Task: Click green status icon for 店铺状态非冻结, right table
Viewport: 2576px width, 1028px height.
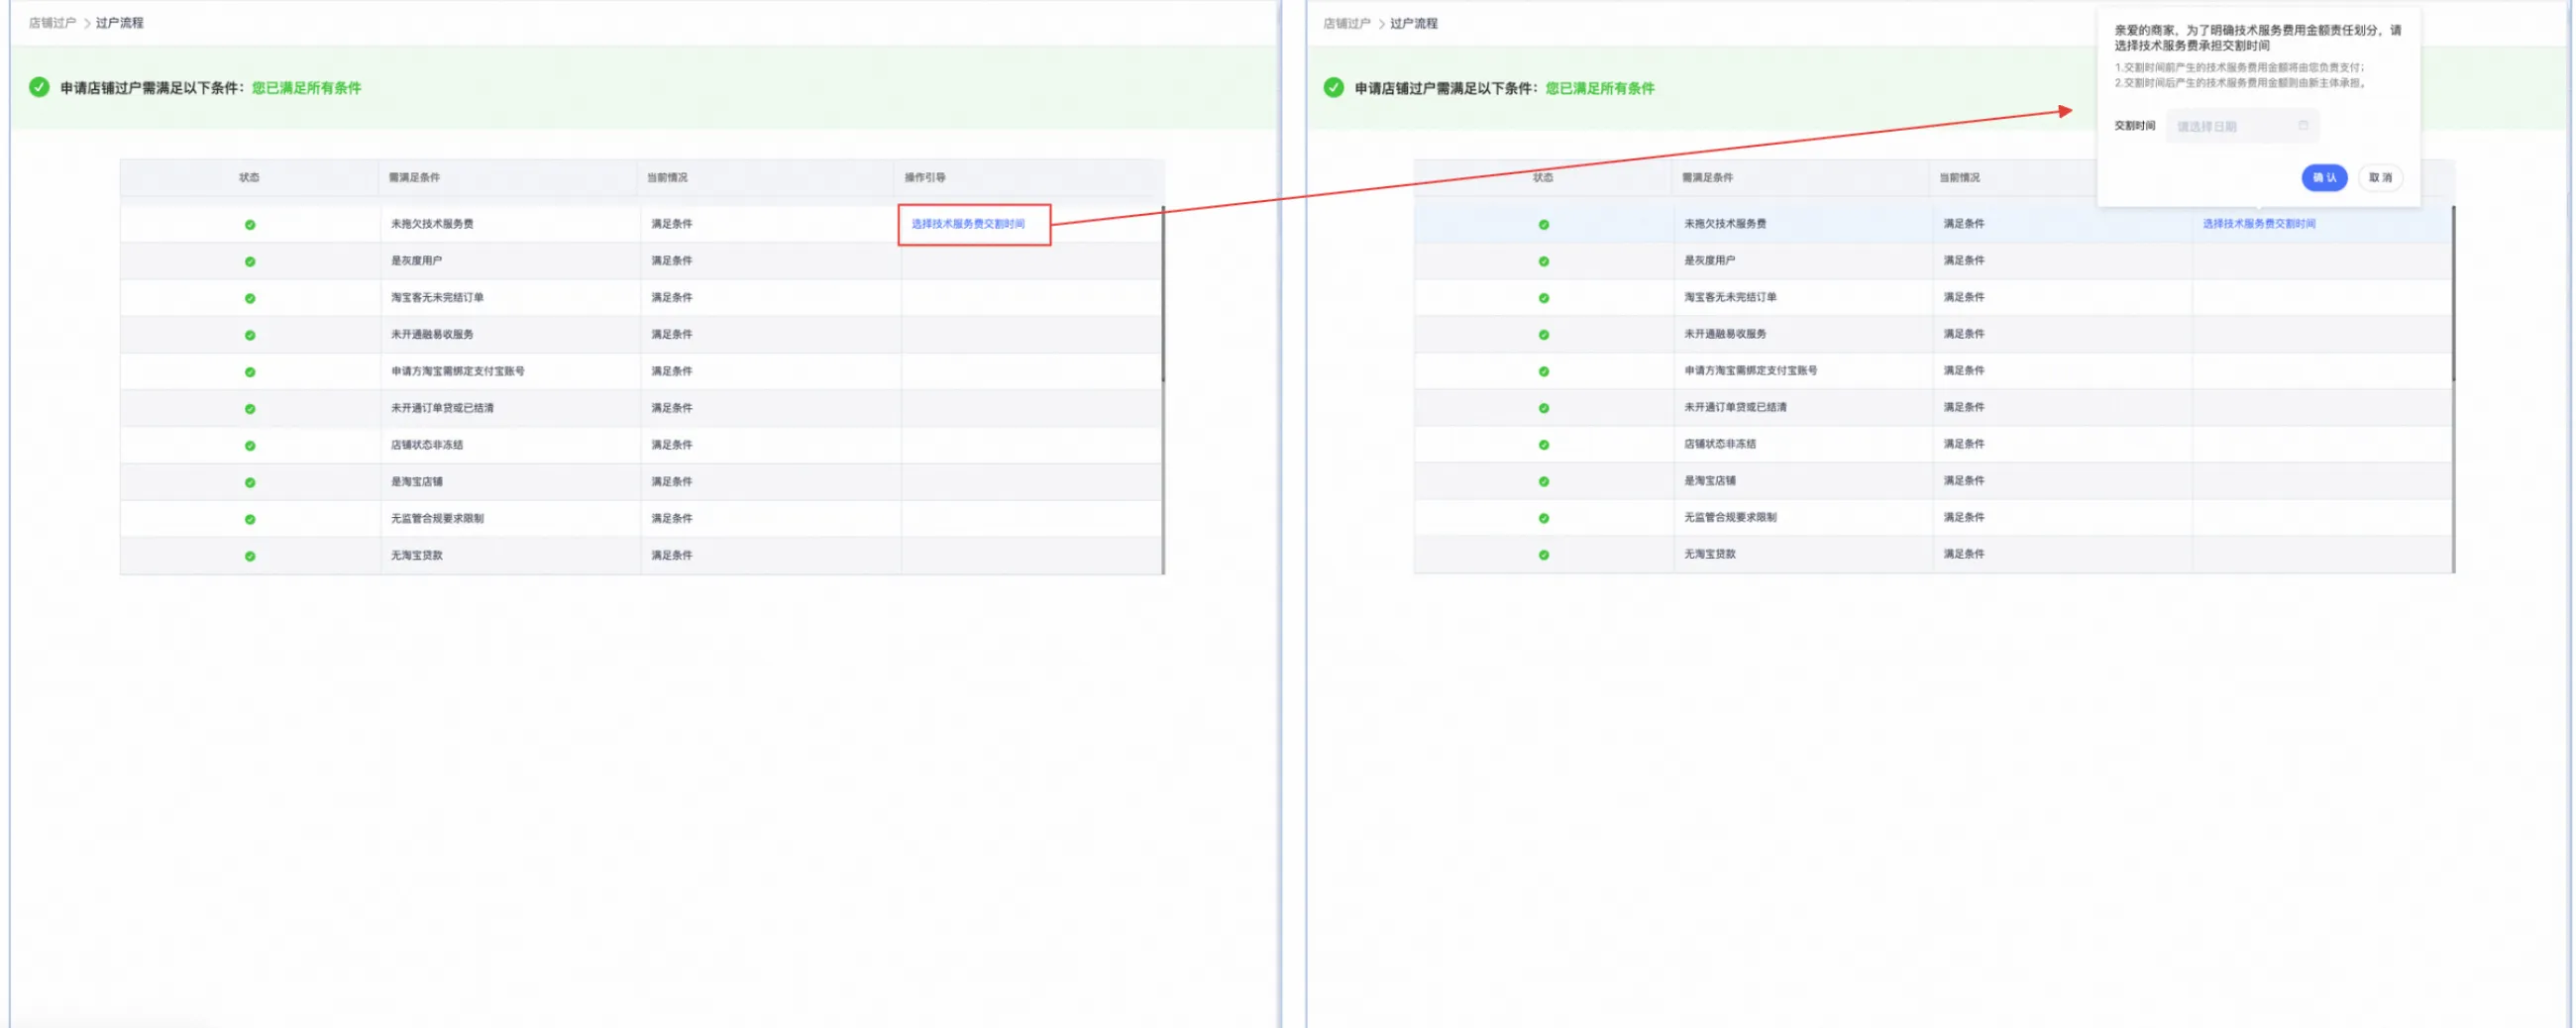Action: point(1543,444)
